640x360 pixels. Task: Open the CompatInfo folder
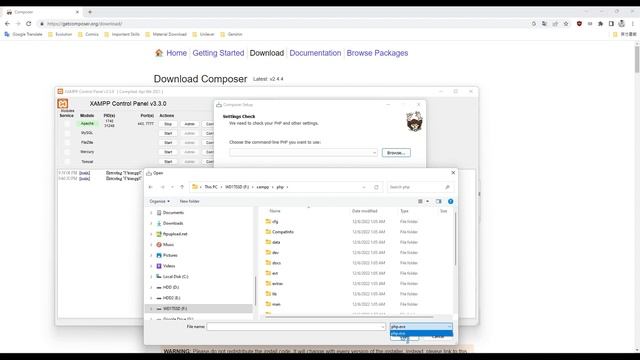[279, 232]
